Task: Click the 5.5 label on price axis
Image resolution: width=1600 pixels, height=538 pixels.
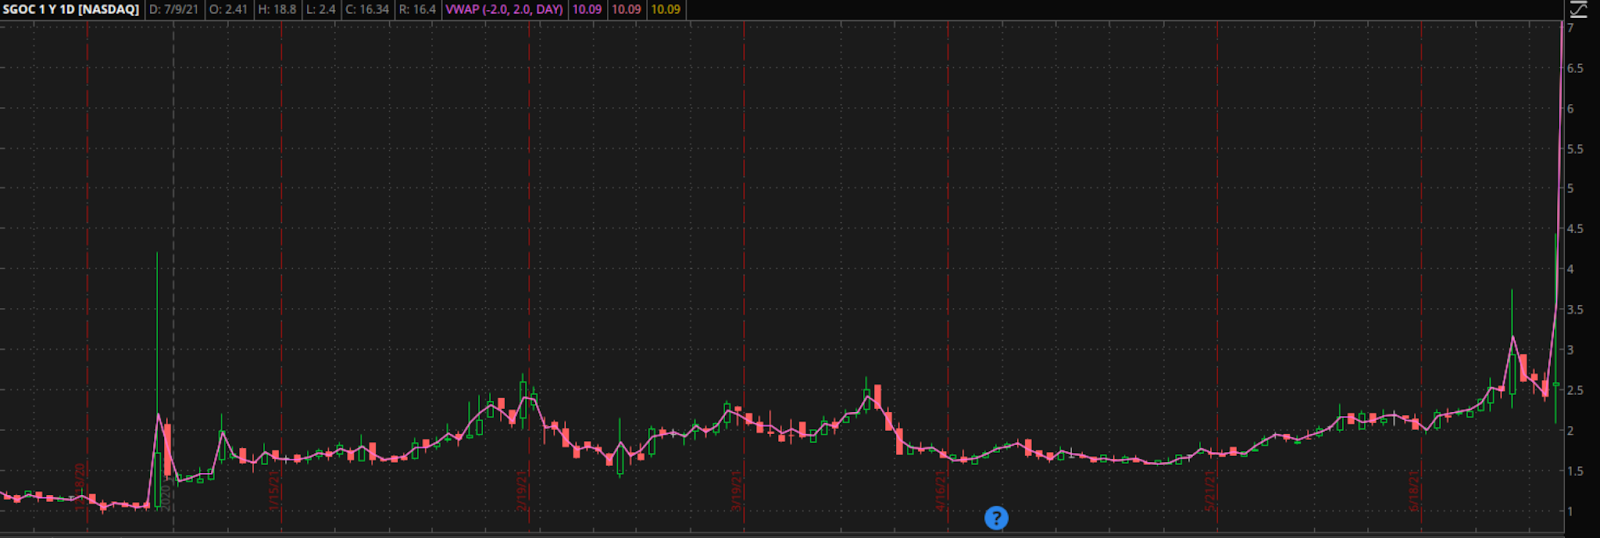Action: (x=1575, y=149)
